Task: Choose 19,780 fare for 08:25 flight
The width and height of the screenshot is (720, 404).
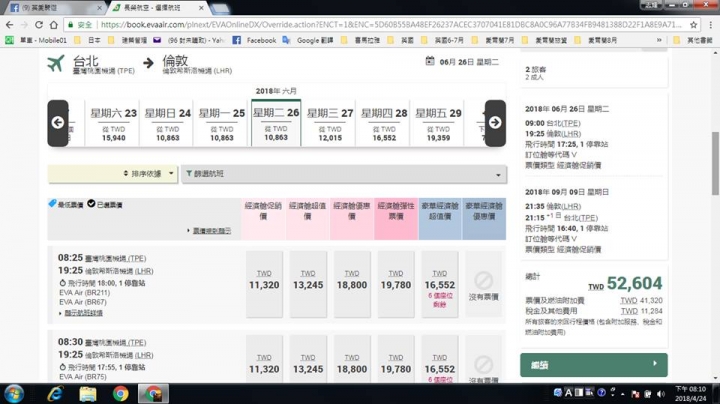Action: (x=396, y=284)
